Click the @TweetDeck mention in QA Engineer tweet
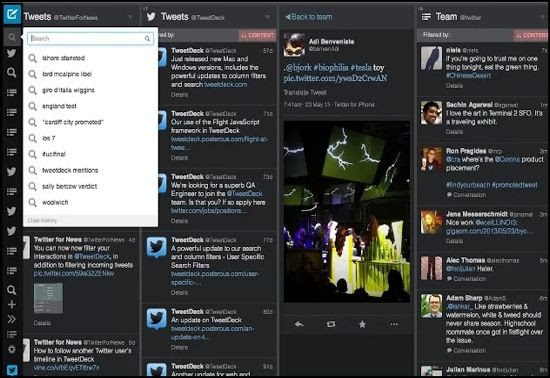The width and height of the screenshot is (550, 378). tap(244, 194)
